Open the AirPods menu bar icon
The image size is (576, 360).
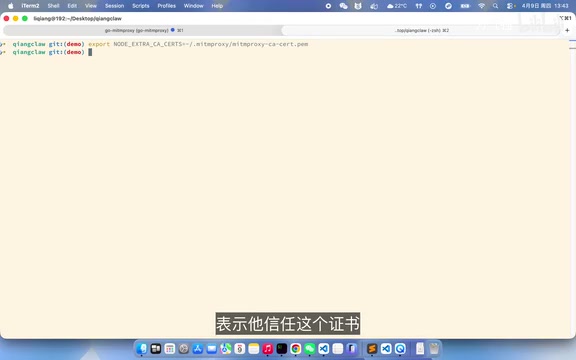click(x=419, y=6)
